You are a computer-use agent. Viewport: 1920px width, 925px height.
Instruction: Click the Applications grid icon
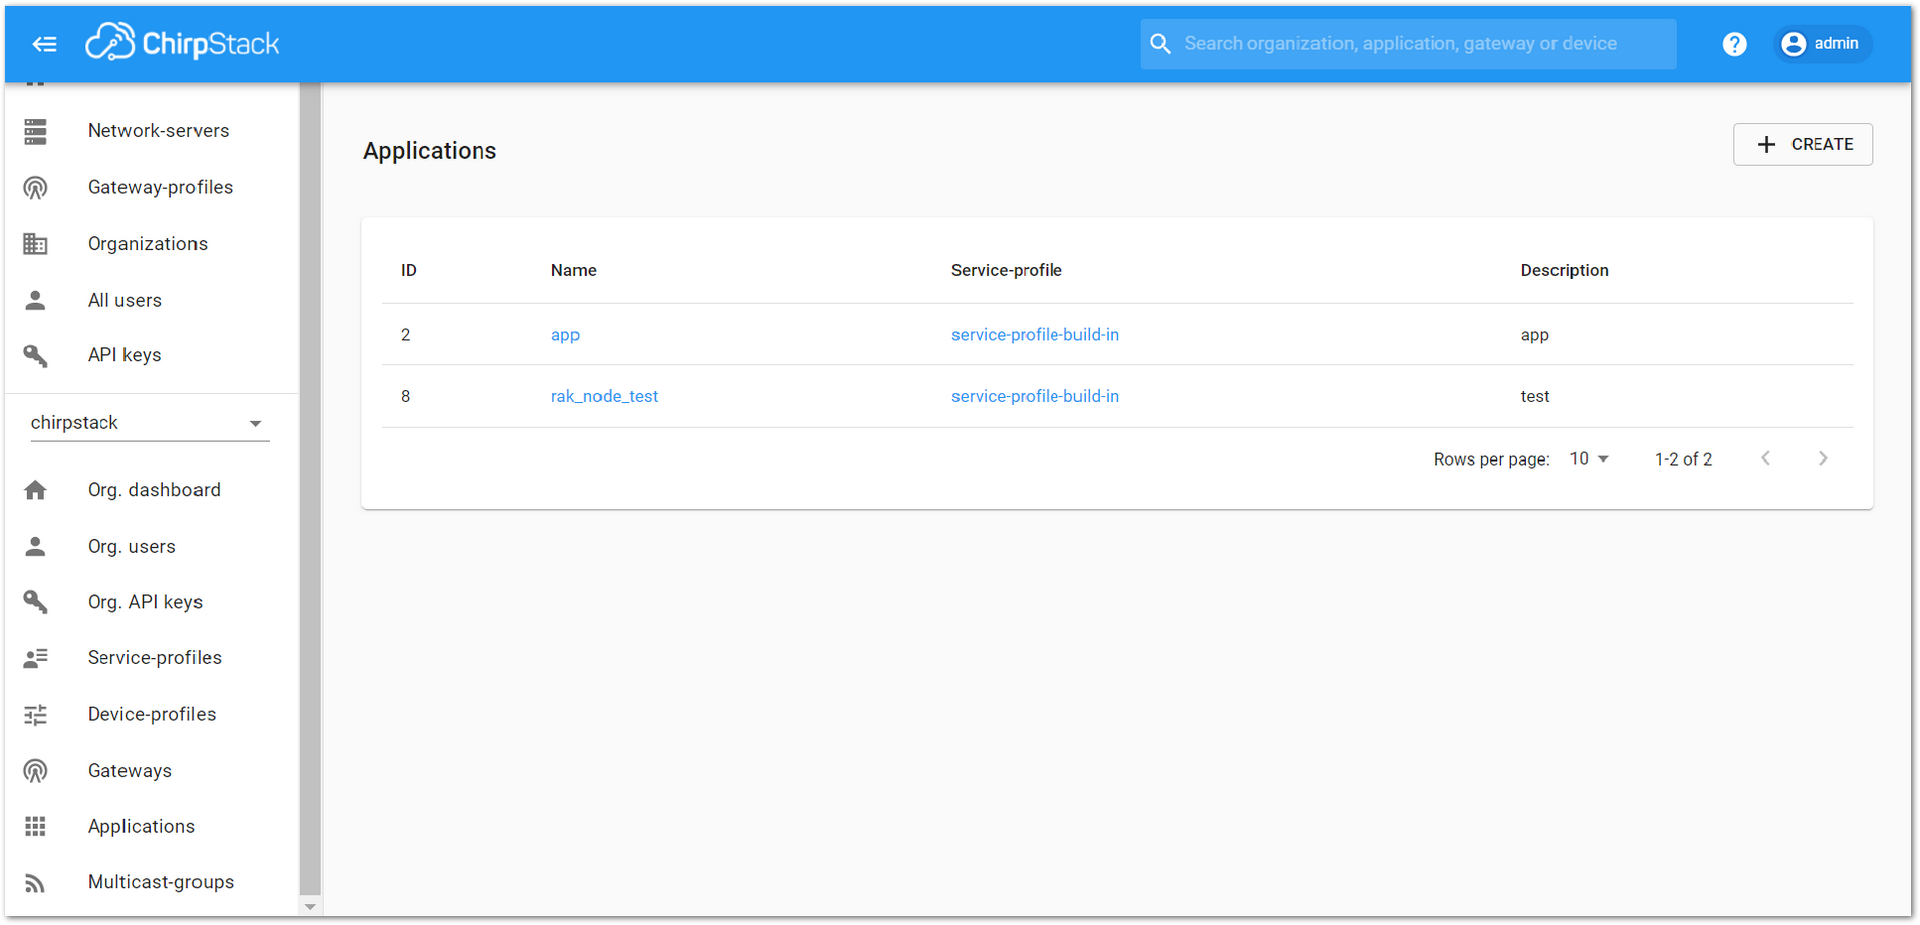click(x=36, y=826)
